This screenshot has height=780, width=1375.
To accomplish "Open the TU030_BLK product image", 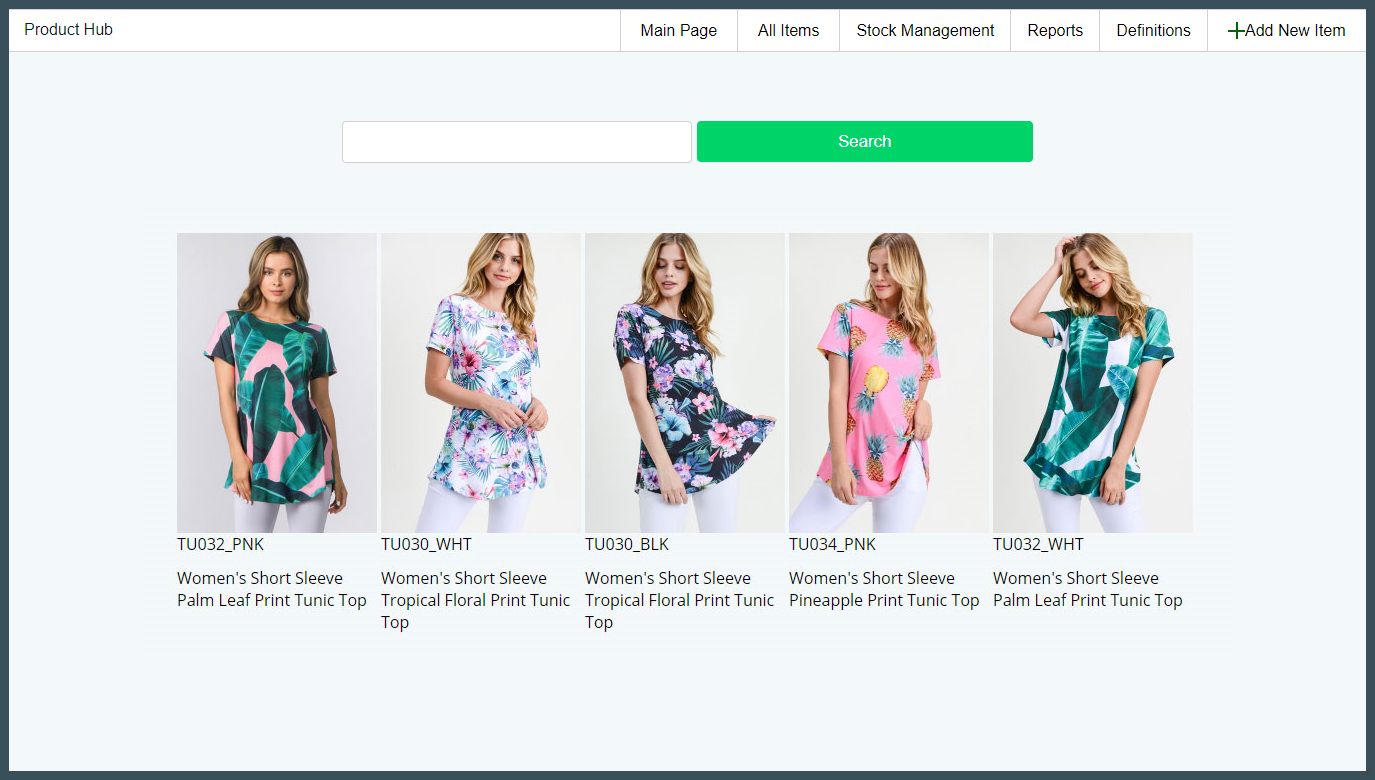I will (x=685, y=383).
